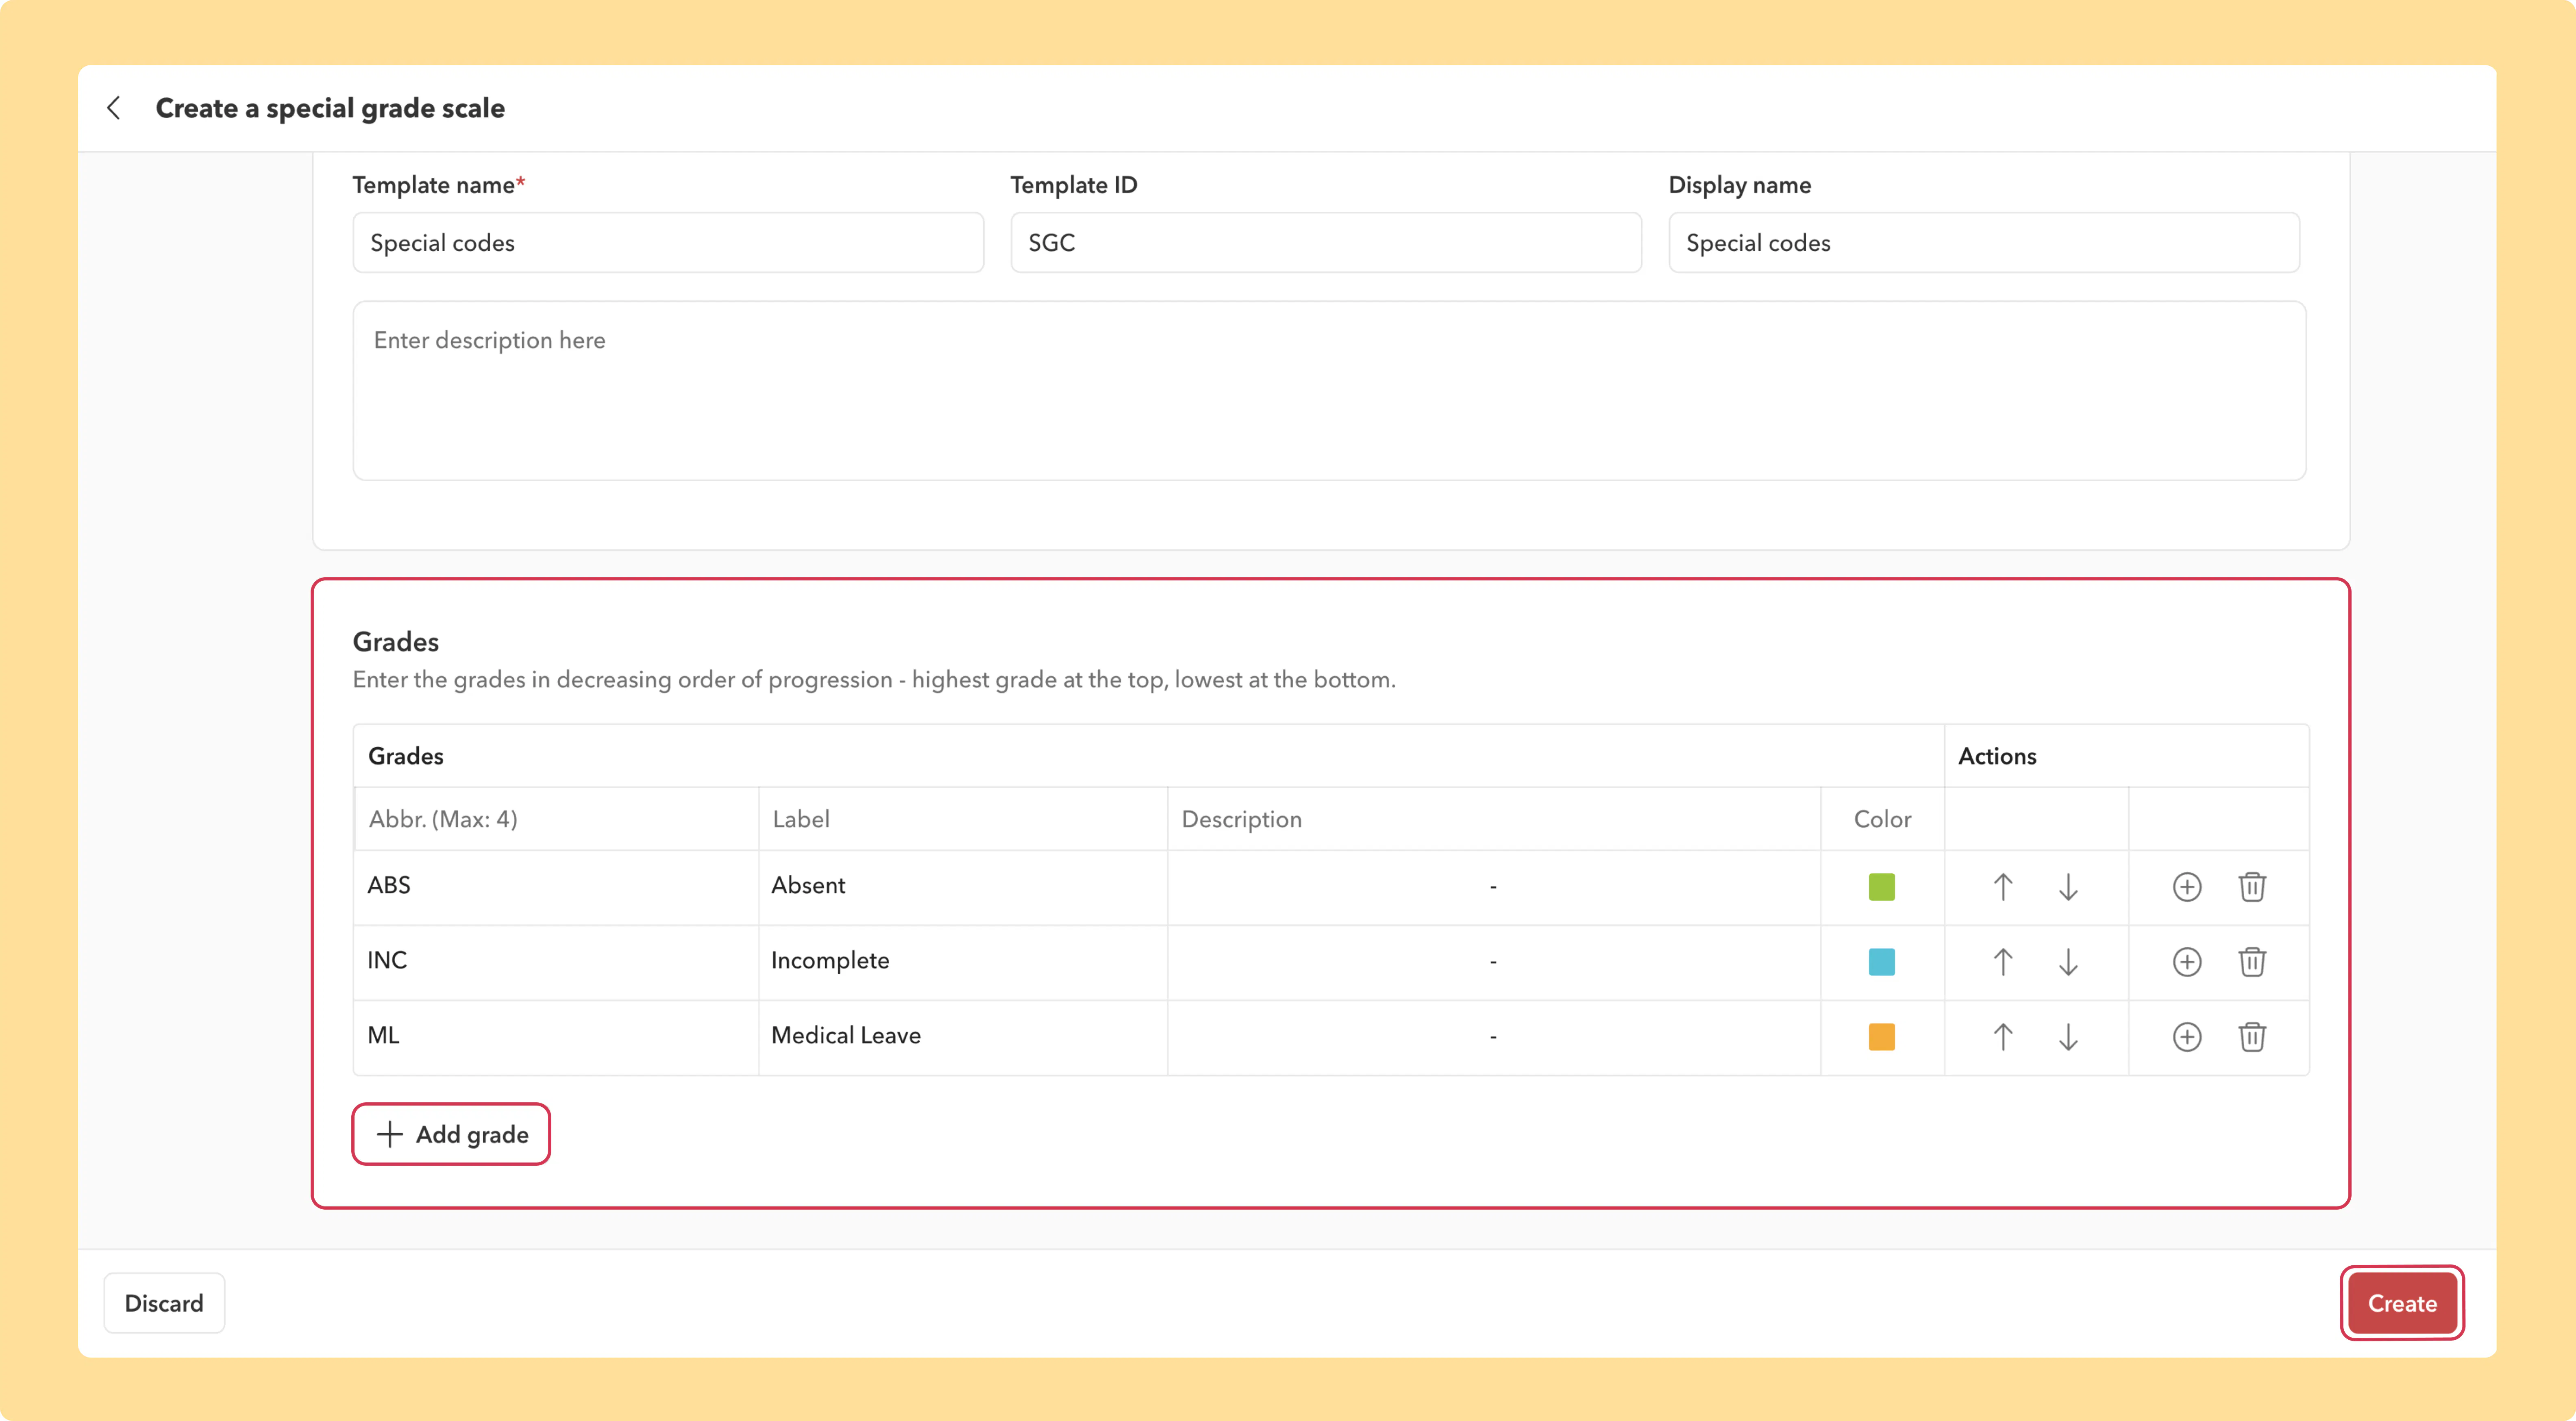Create the special grade scale
This screenshot has height=1421, width=2576.
2402,1303
